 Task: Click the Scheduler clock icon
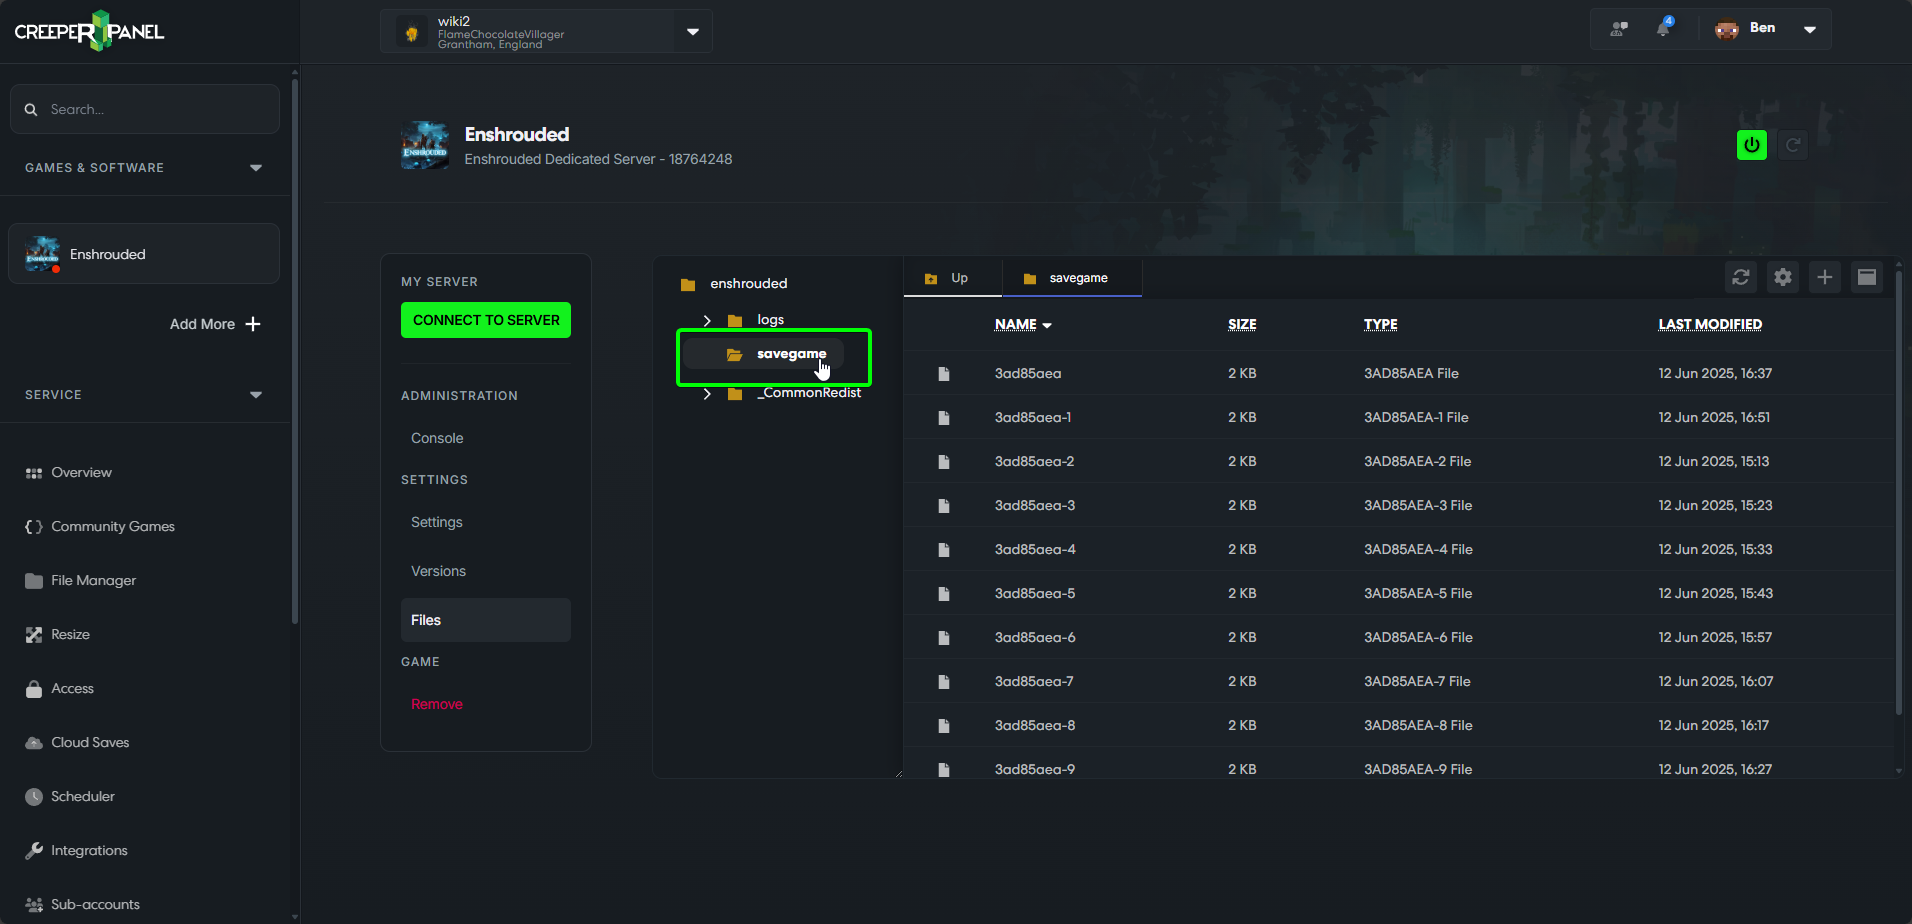pos(34,797)
